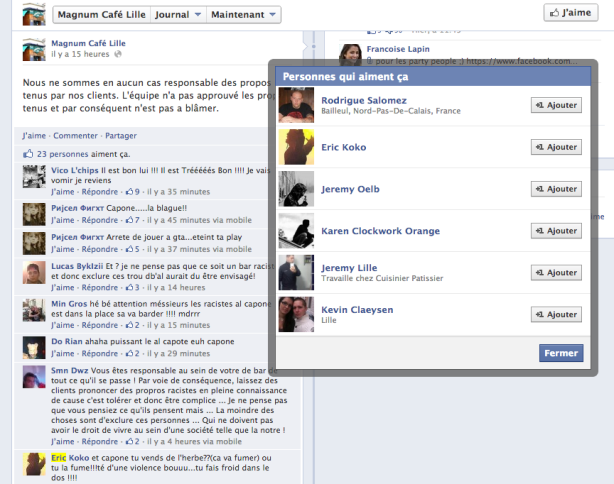Click J'aime on Do Rian comment
614x484 pixels.
[63, 353]
